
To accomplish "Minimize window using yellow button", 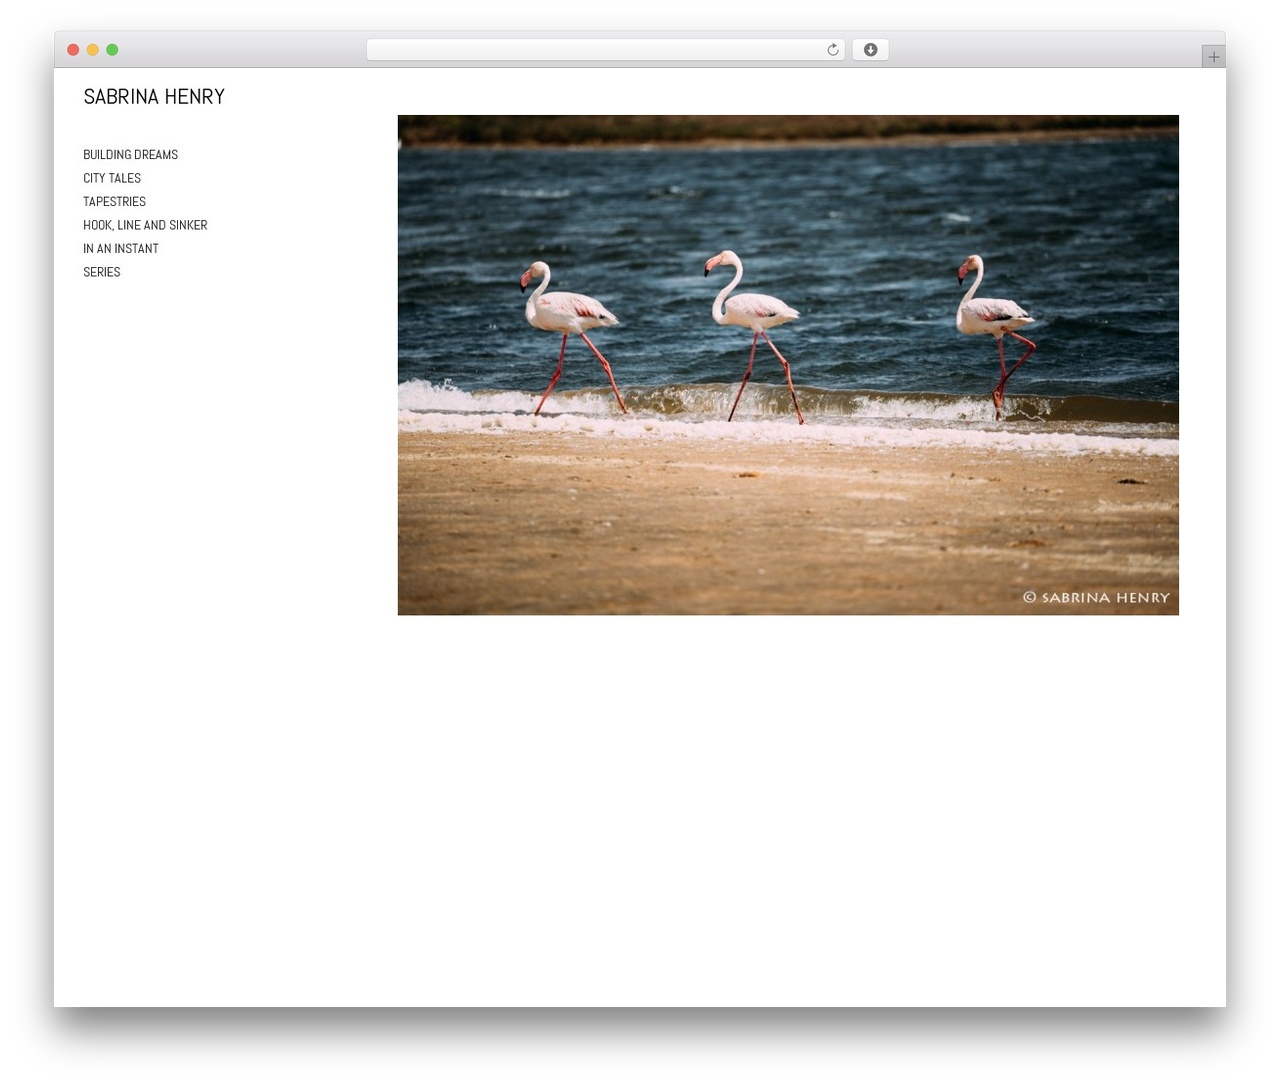I will pyautogui.click(x=93, y=50).
